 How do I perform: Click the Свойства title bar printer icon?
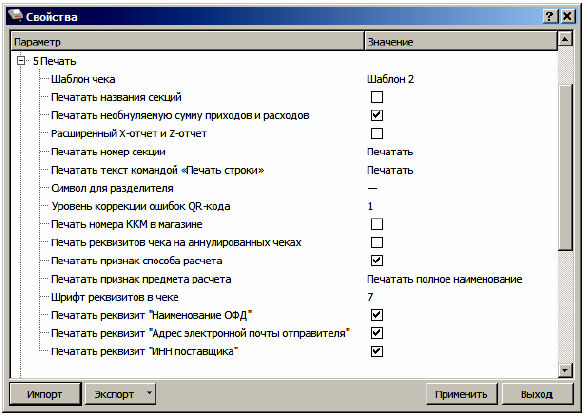(x=15, y=16)
